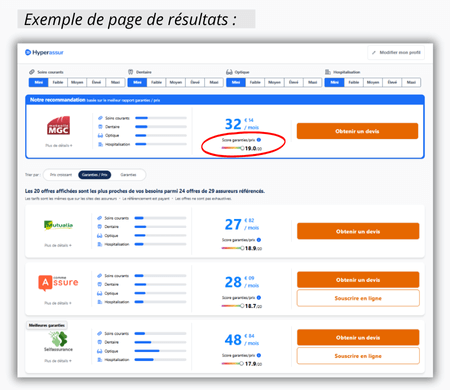Image resolution: width=450 pixels, height=390 pixels.
Task: Set Soins courants level to Maxi
Action: (x=115, y=82)
